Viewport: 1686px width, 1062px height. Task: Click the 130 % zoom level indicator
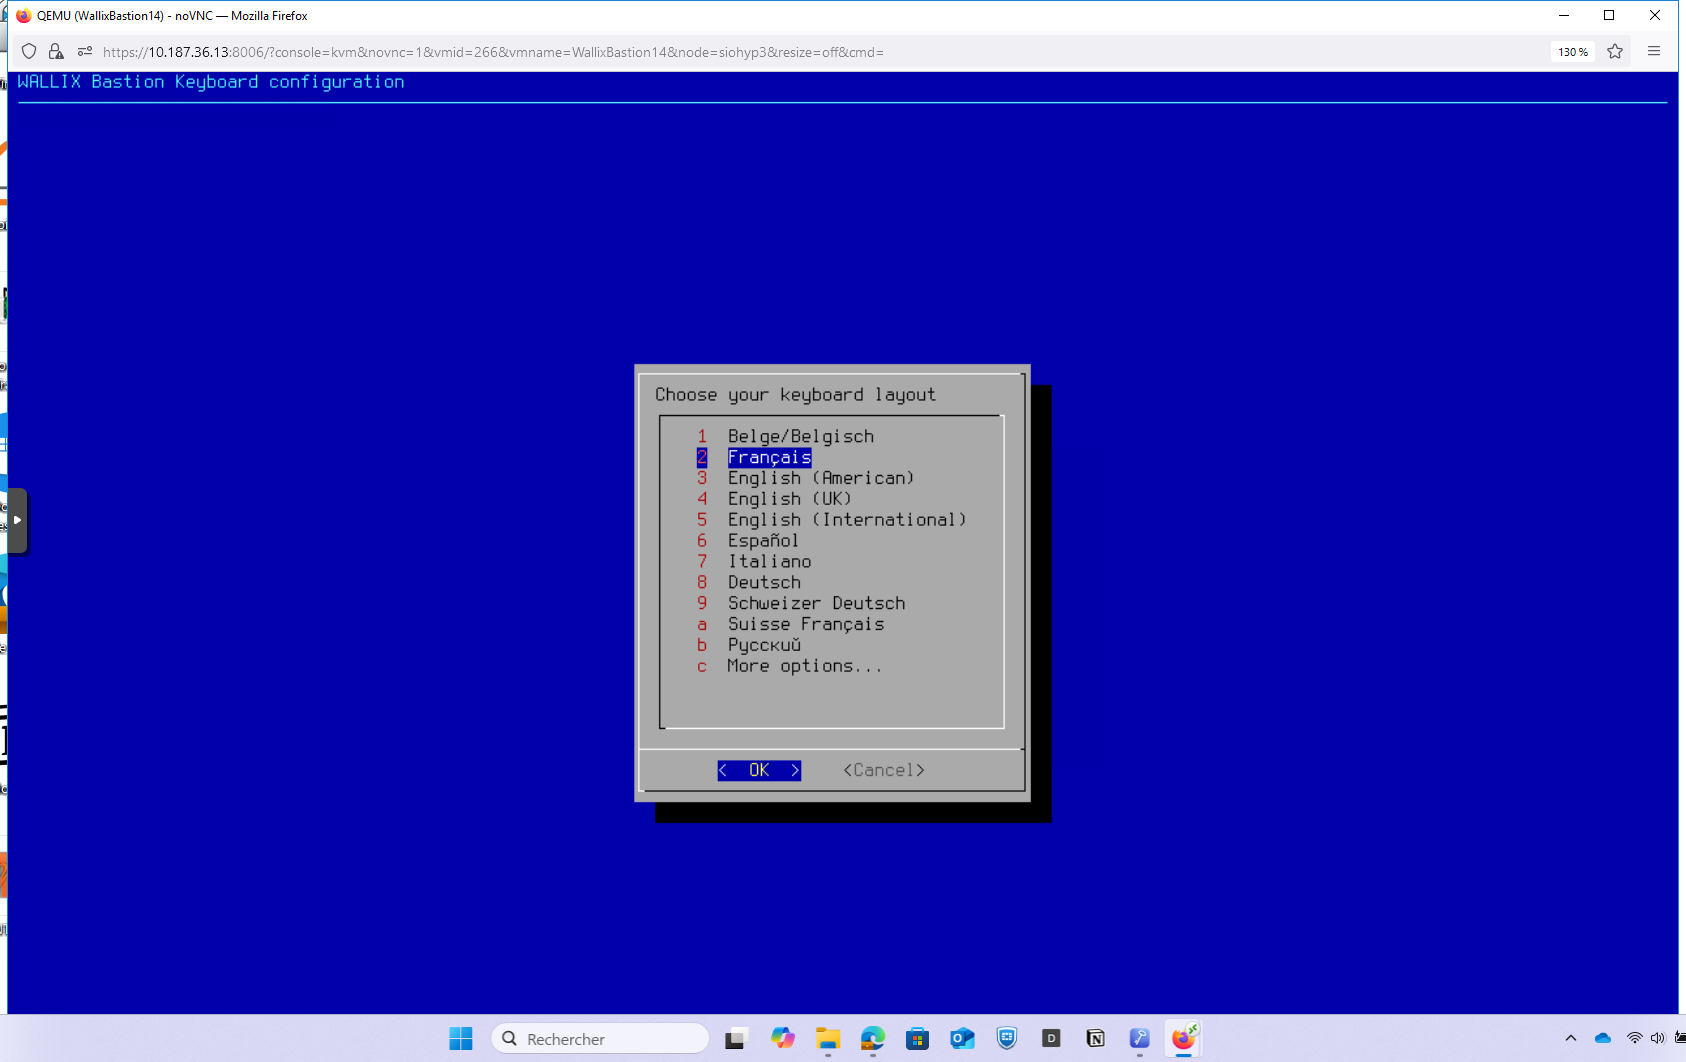point(1572,52)
